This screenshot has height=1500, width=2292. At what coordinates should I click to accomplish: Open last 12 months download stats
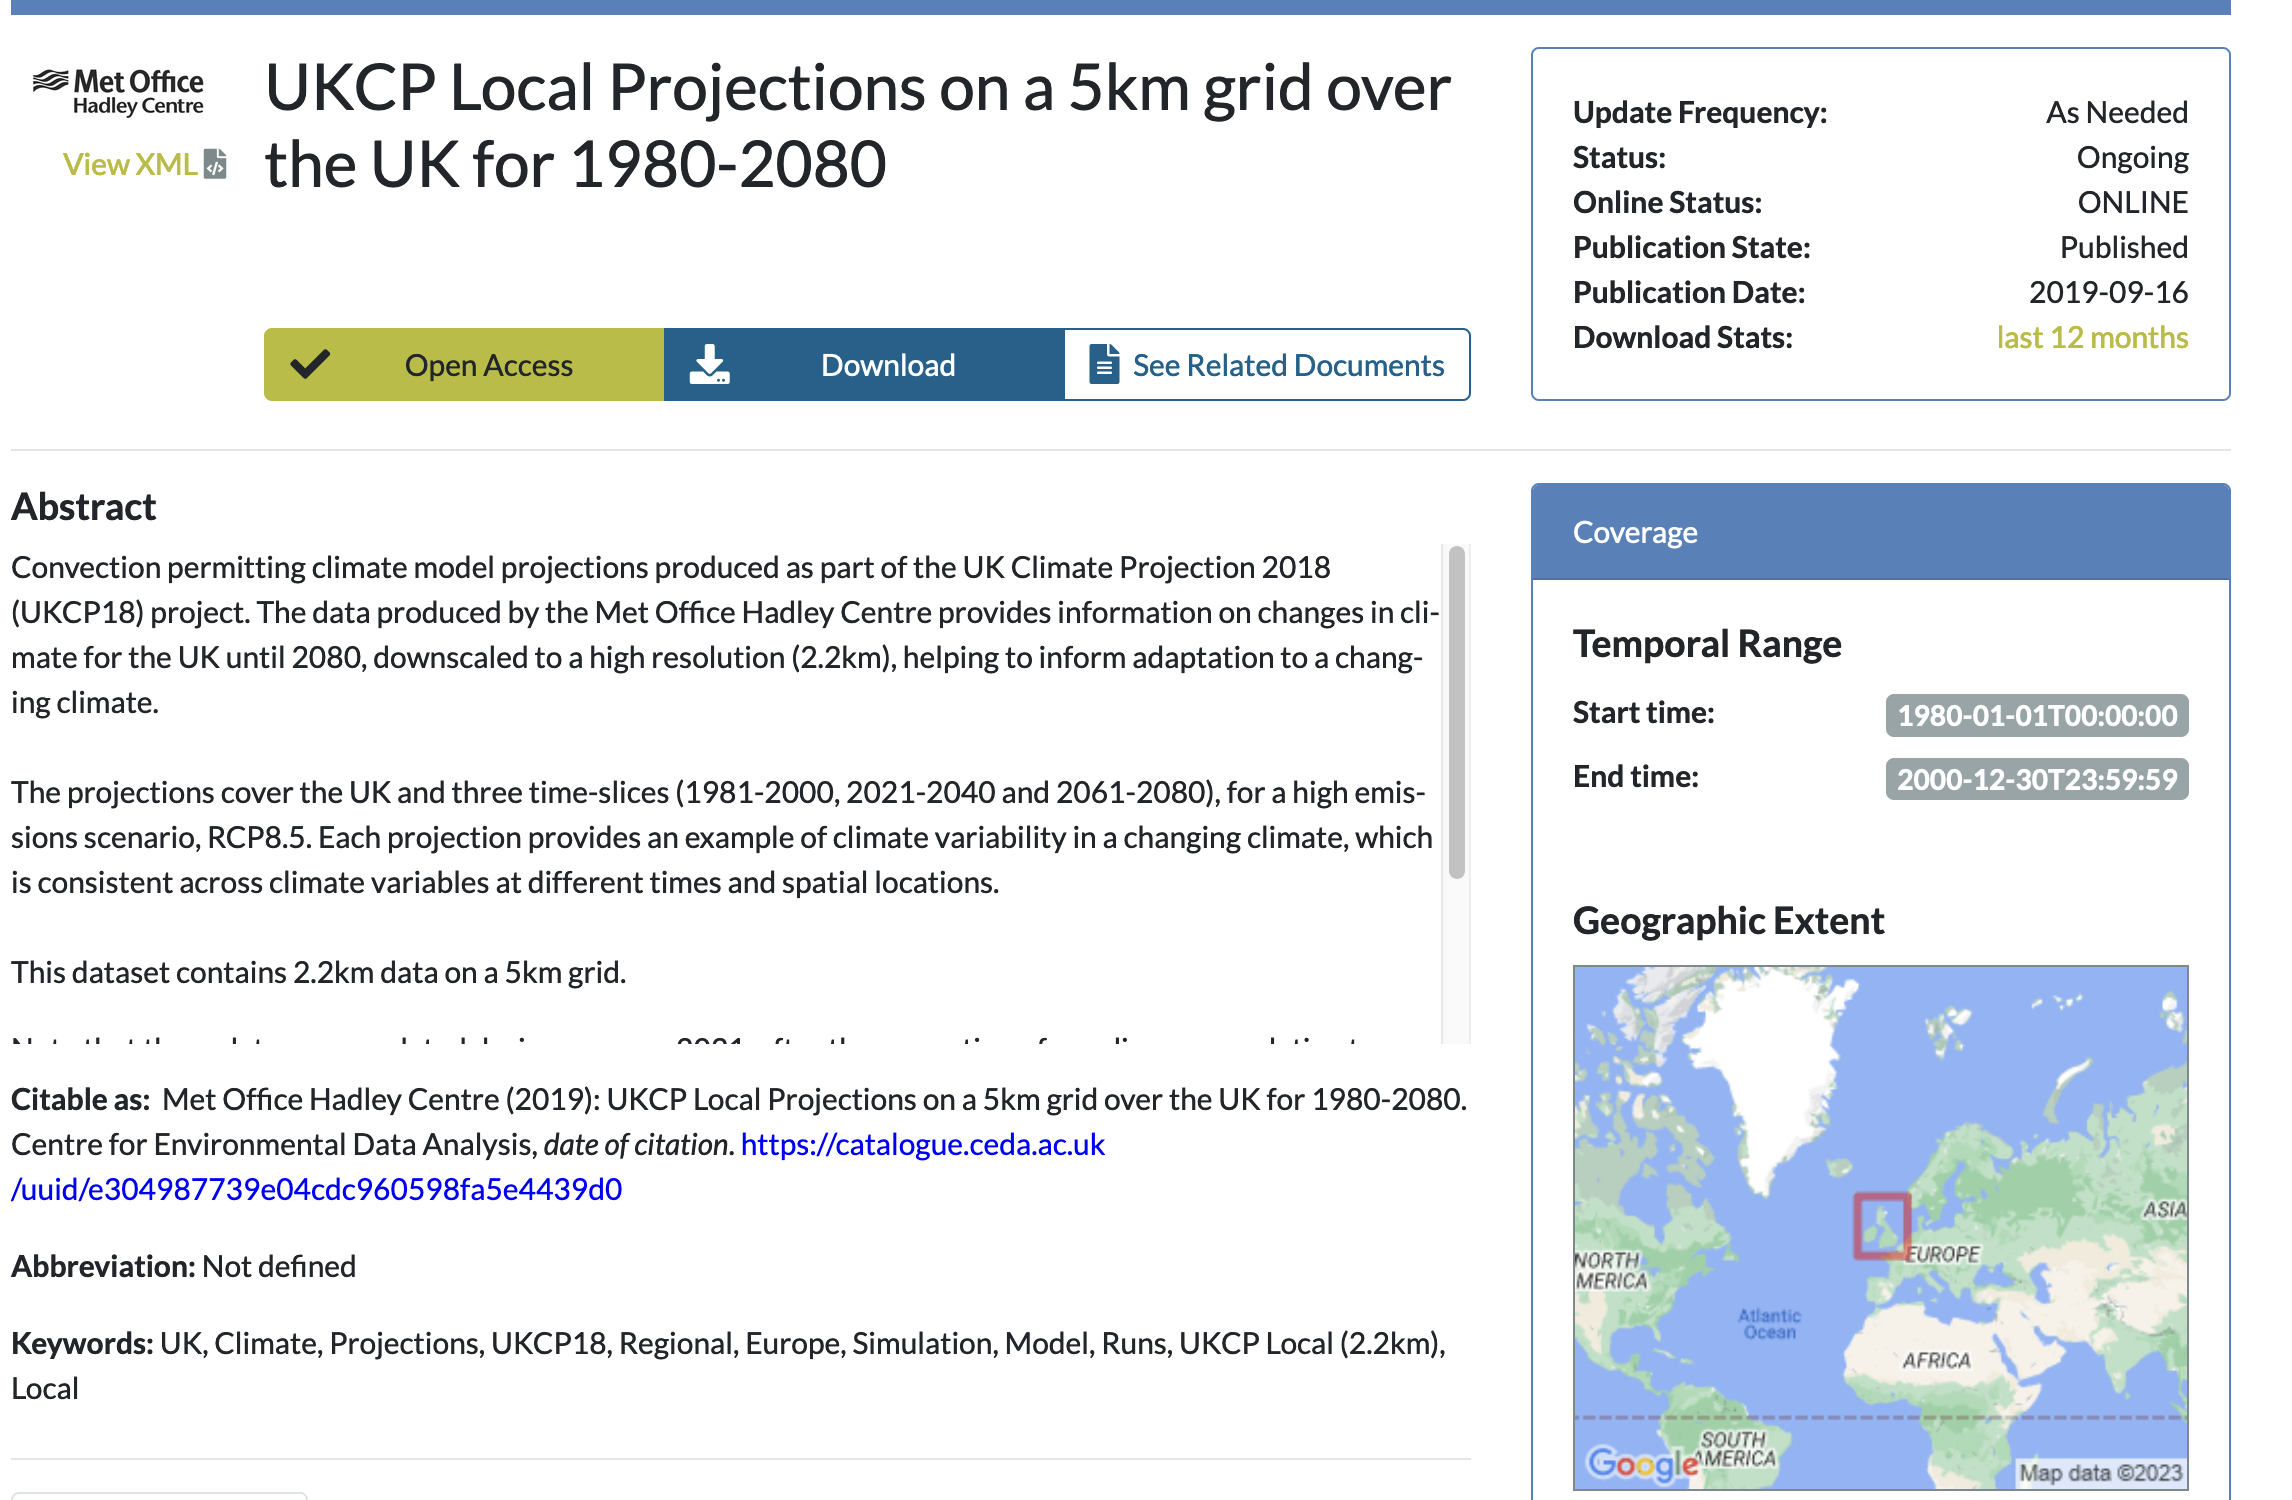click(x=2091, y=338)
